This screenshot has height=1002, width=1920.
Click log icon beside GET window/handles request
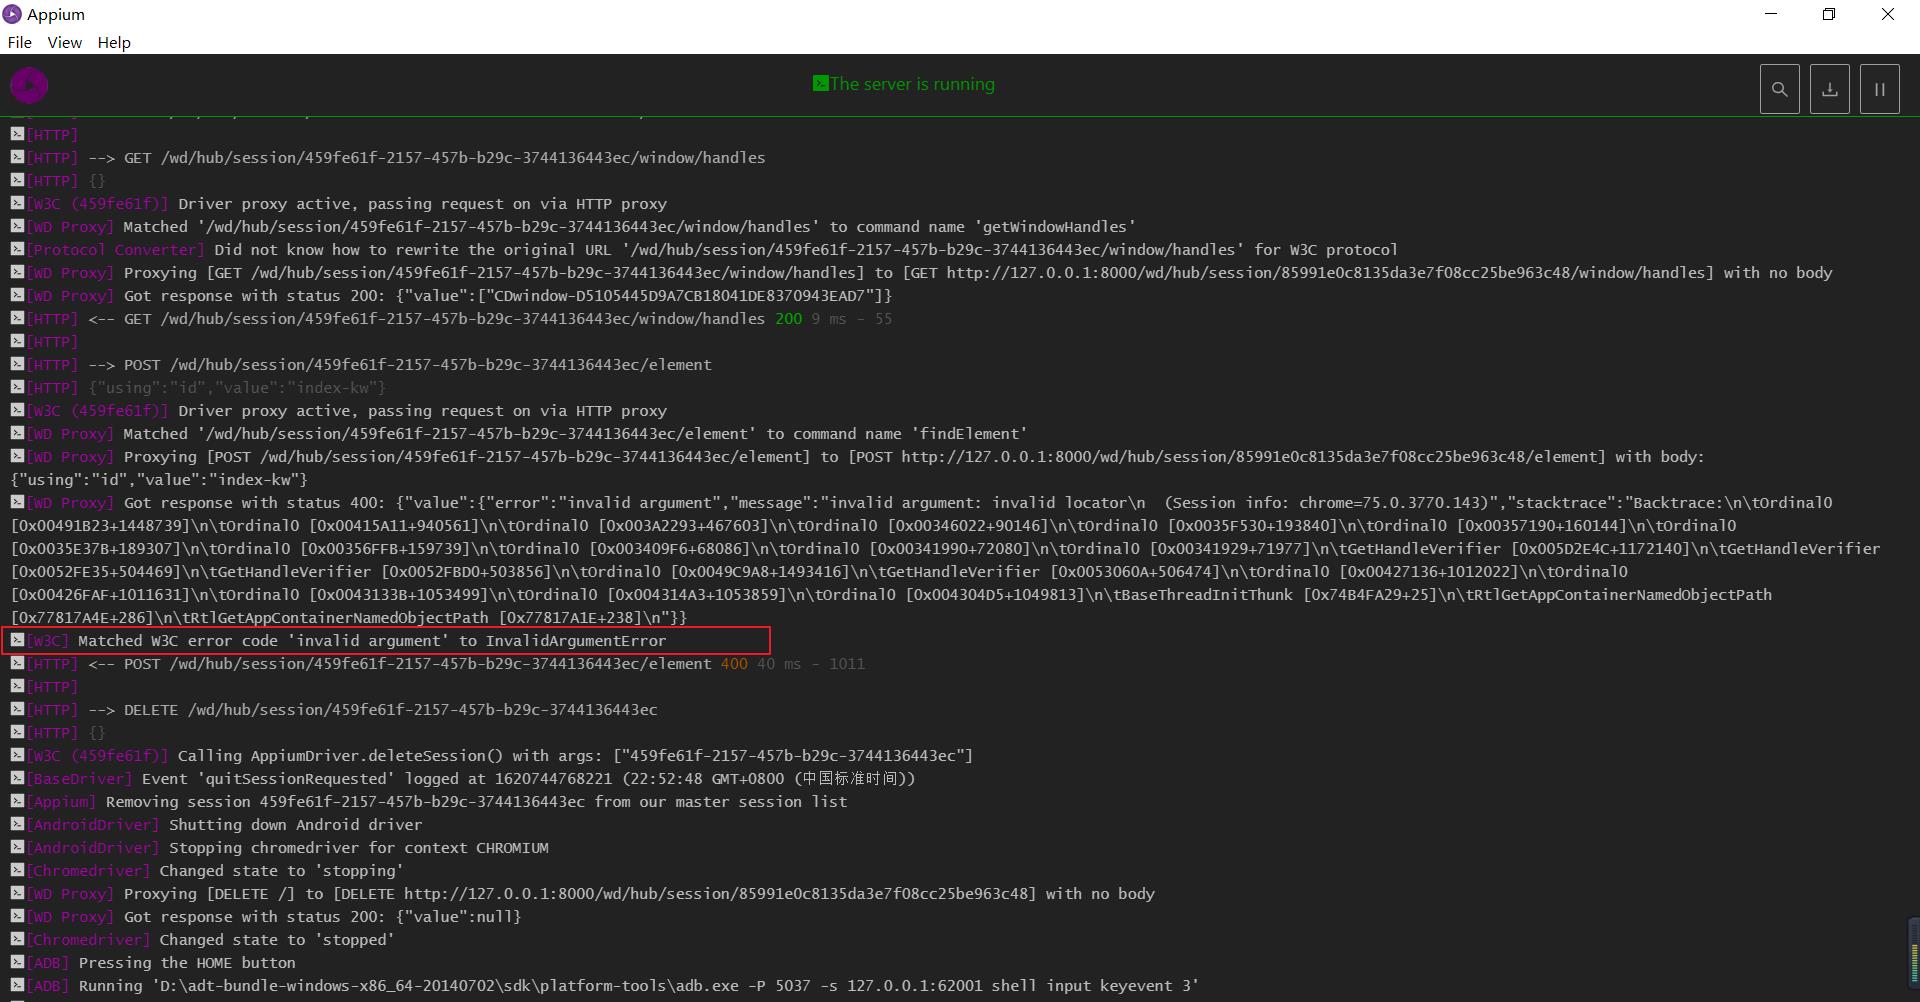pyautogui.click(x=17, y=157)
